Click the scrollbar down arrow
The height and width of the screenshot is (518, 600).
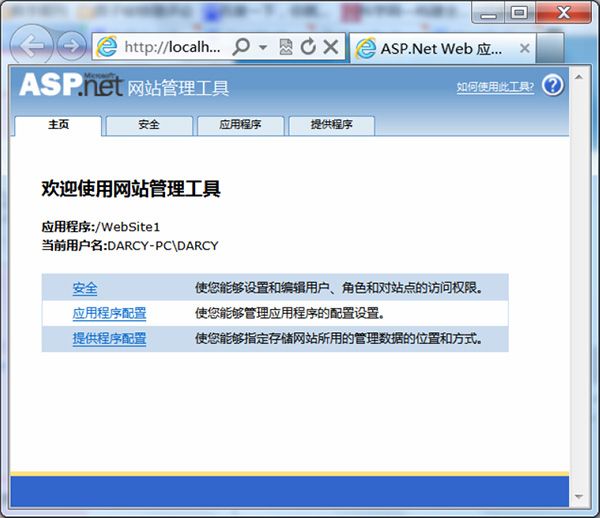(x=579, y=497)
